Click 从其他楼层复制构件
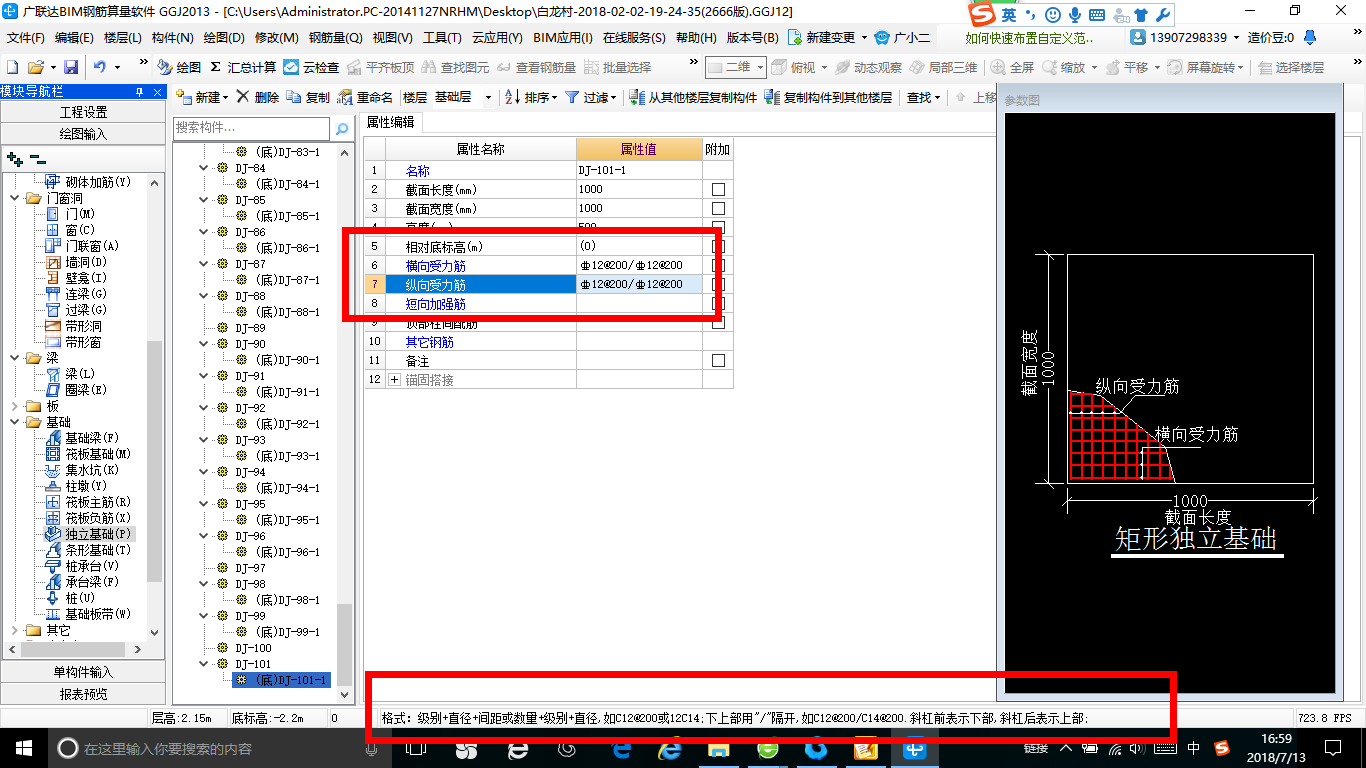1366x768 pixels. 693,97
